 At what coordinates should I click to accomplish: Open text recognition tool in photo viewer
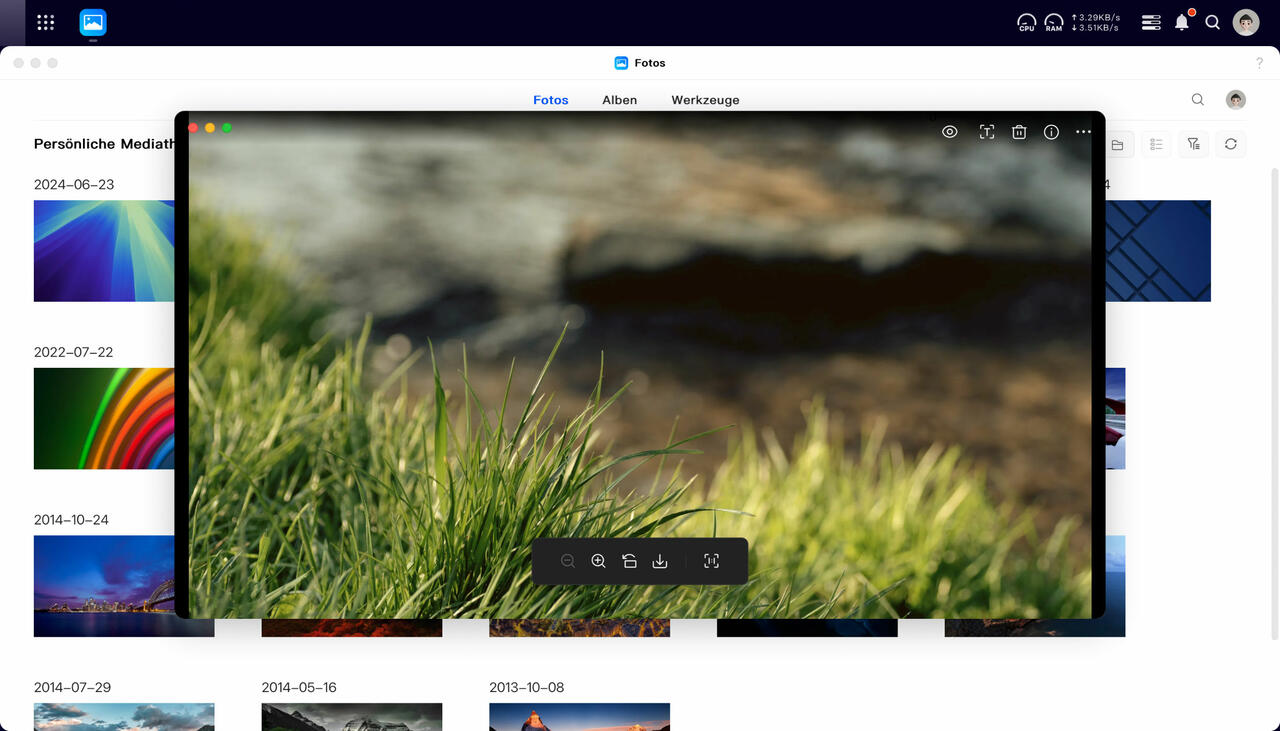pyautogui.click(x=987, y=132)
